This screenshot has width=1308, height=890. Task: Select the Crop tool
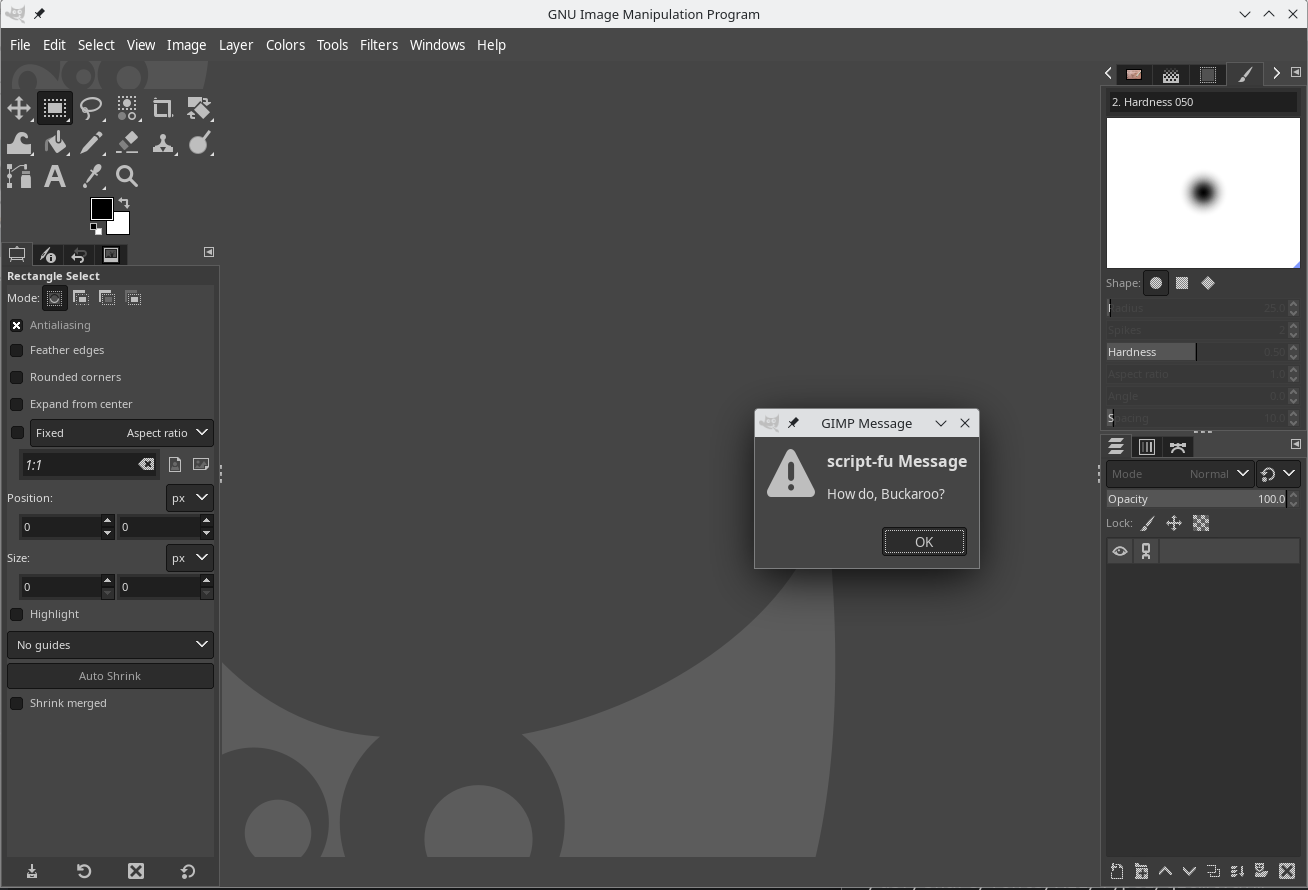(x=163, y=108)
